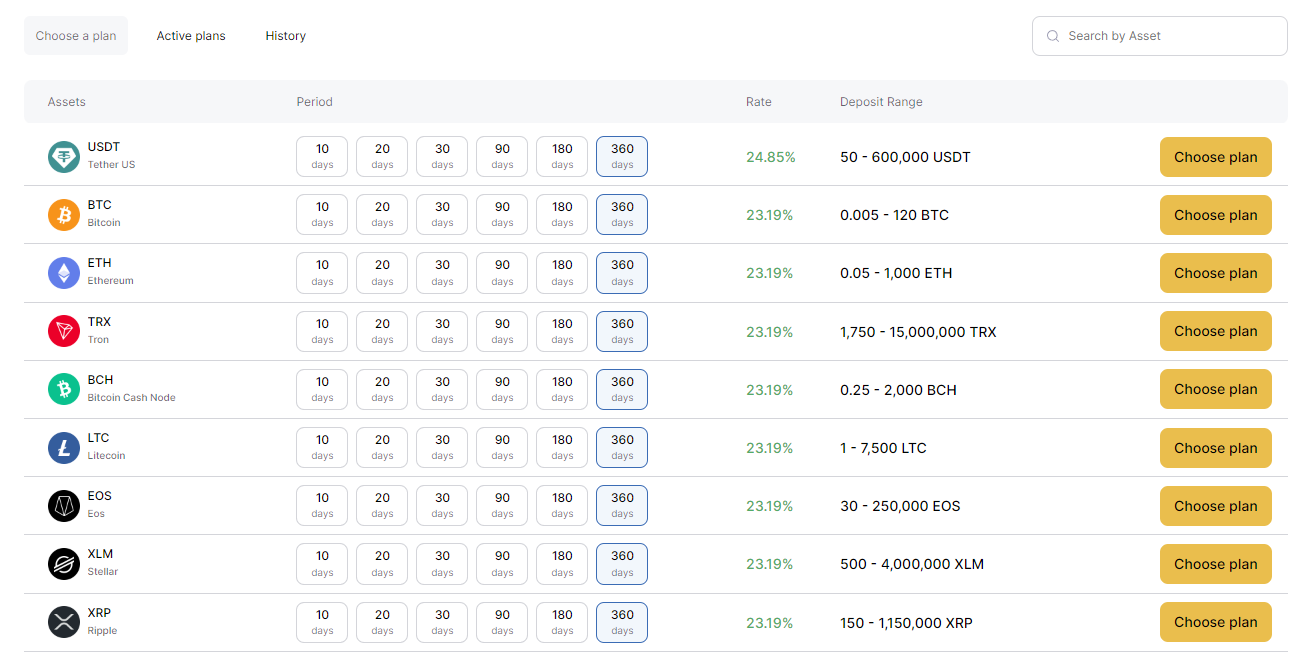Image resolution: width=1290 pixels, height=653 pixels.
Task: Select 10 days period for USDT
Action: pos(322,157)
